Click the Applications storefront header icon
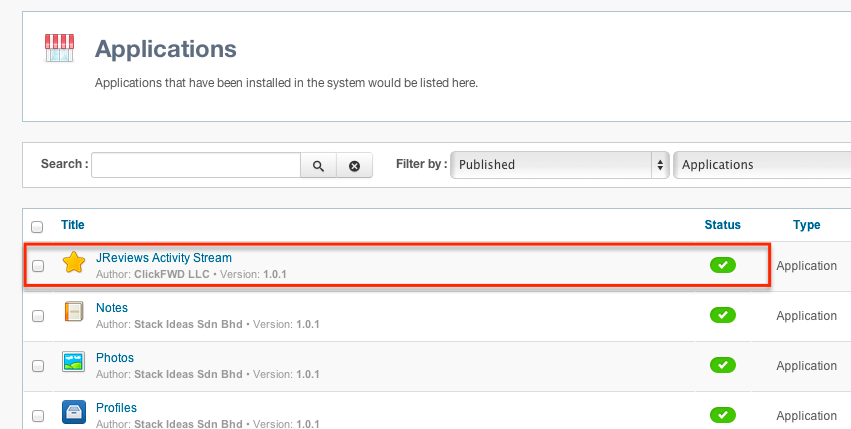Image resolution: width=851 pixels, height=429 pixels. 59,47
